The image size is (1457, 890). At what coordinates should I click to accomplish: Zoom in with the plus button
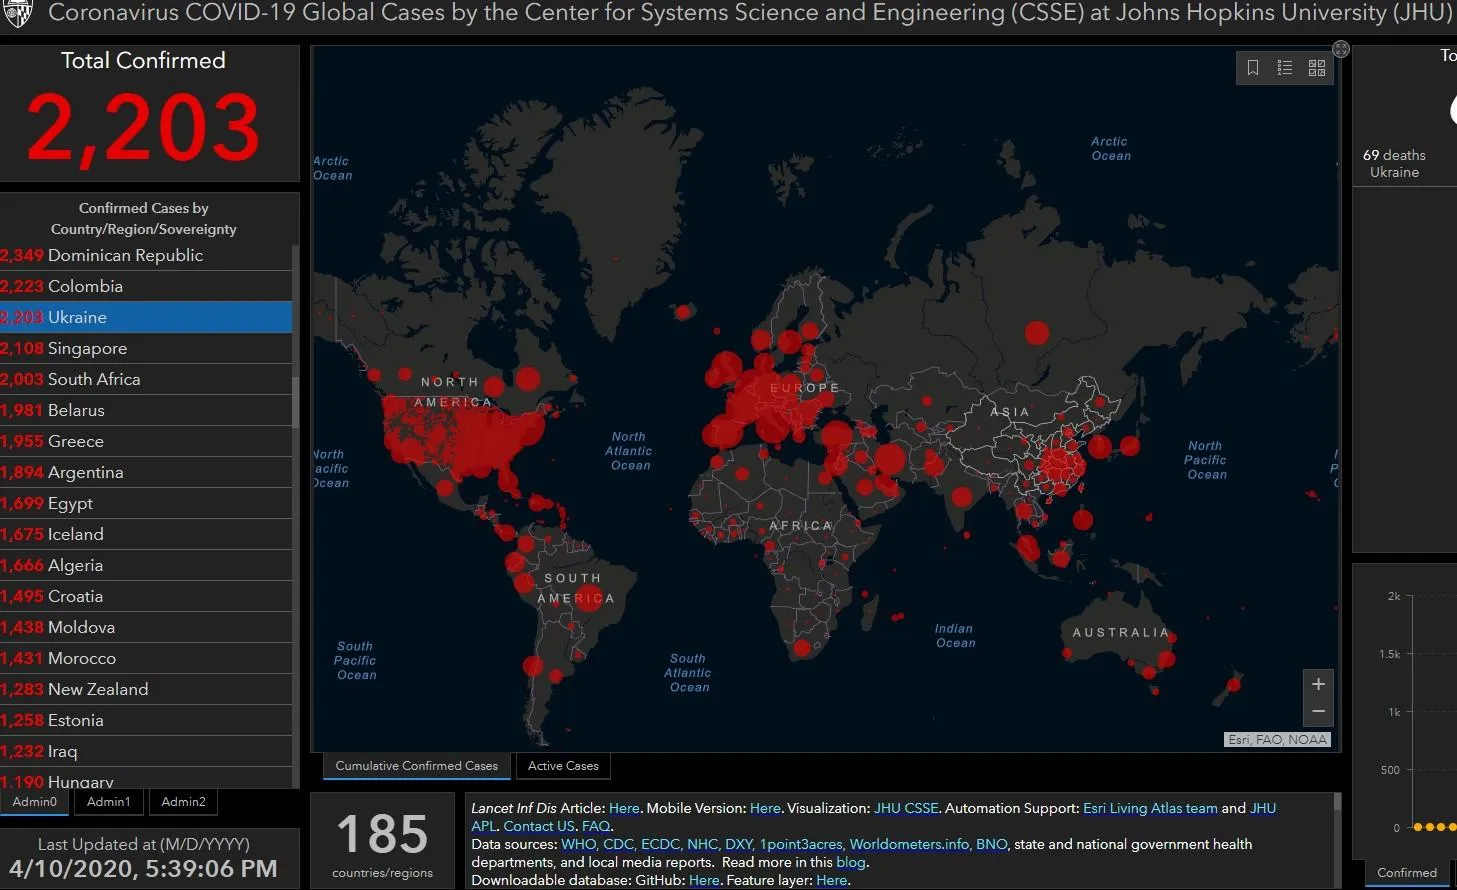pyautogui.click(x=1318, y=684)
